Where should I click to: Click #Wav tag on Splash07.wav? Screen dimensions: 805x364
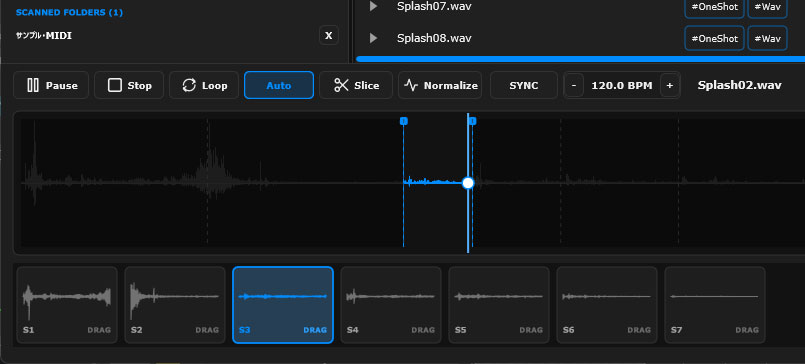tap(767, 7)
